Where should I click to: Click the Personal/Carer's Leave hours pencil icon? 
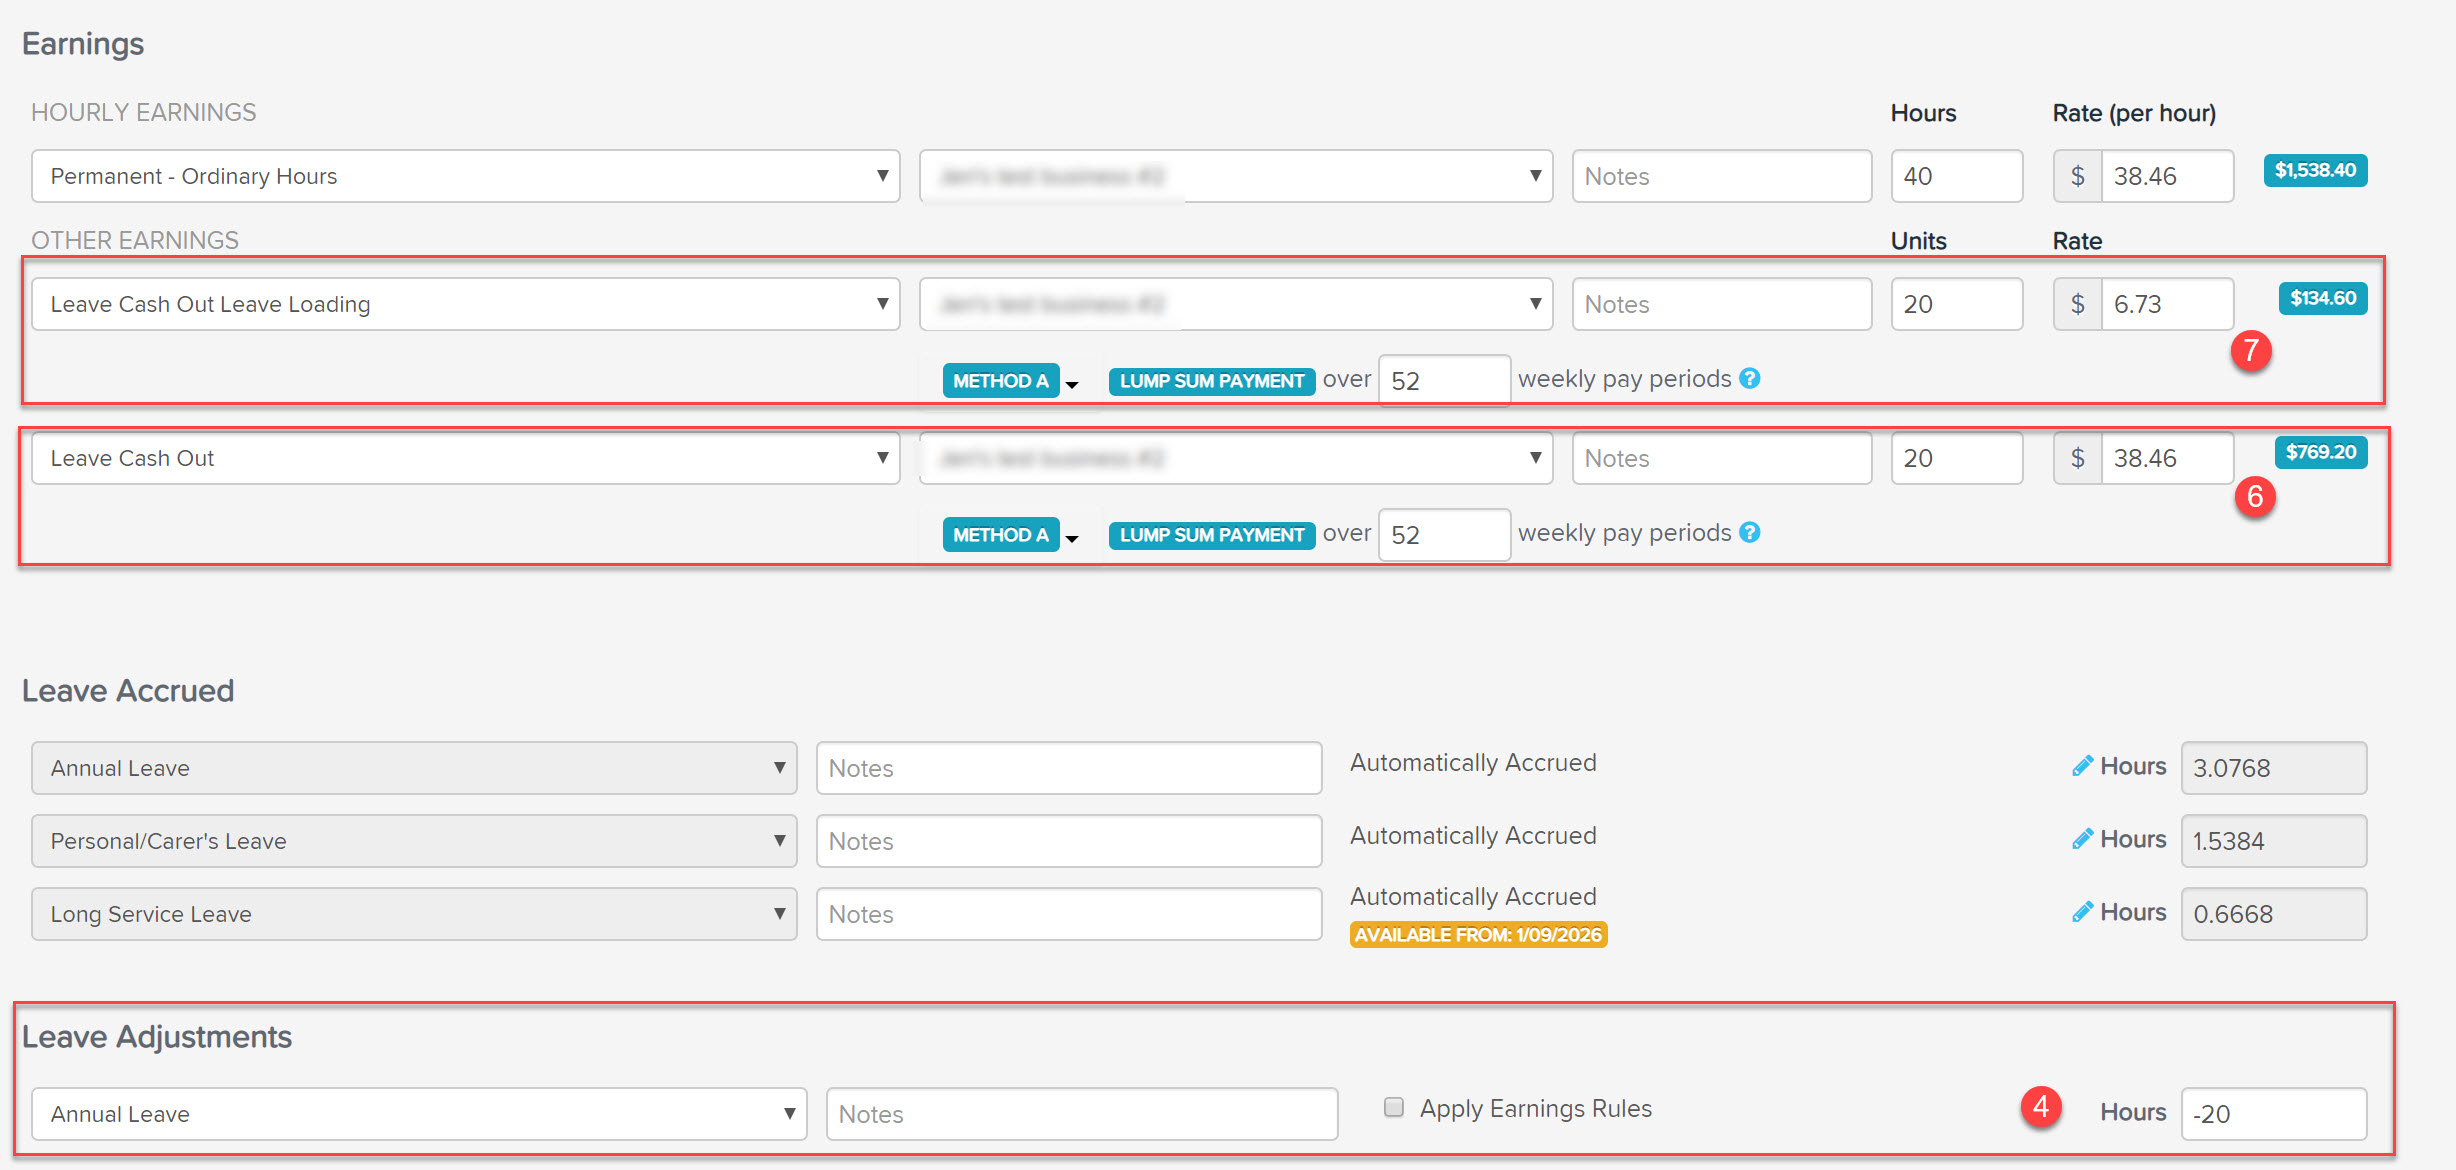click(2082, 839)
